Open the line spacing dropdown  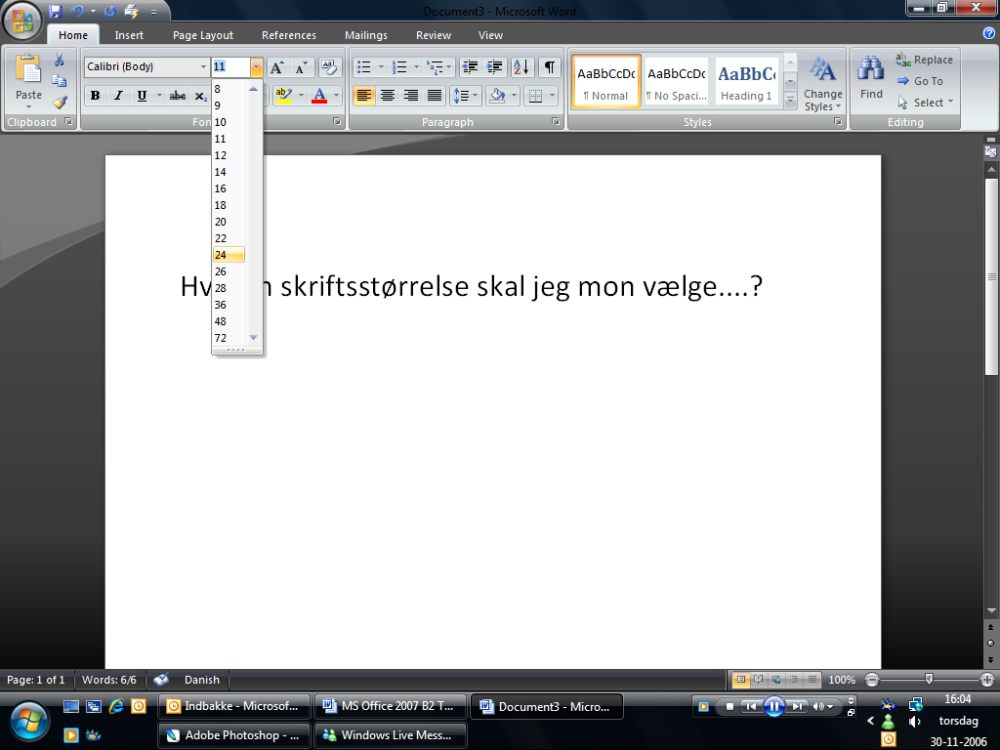click(466, 96)
